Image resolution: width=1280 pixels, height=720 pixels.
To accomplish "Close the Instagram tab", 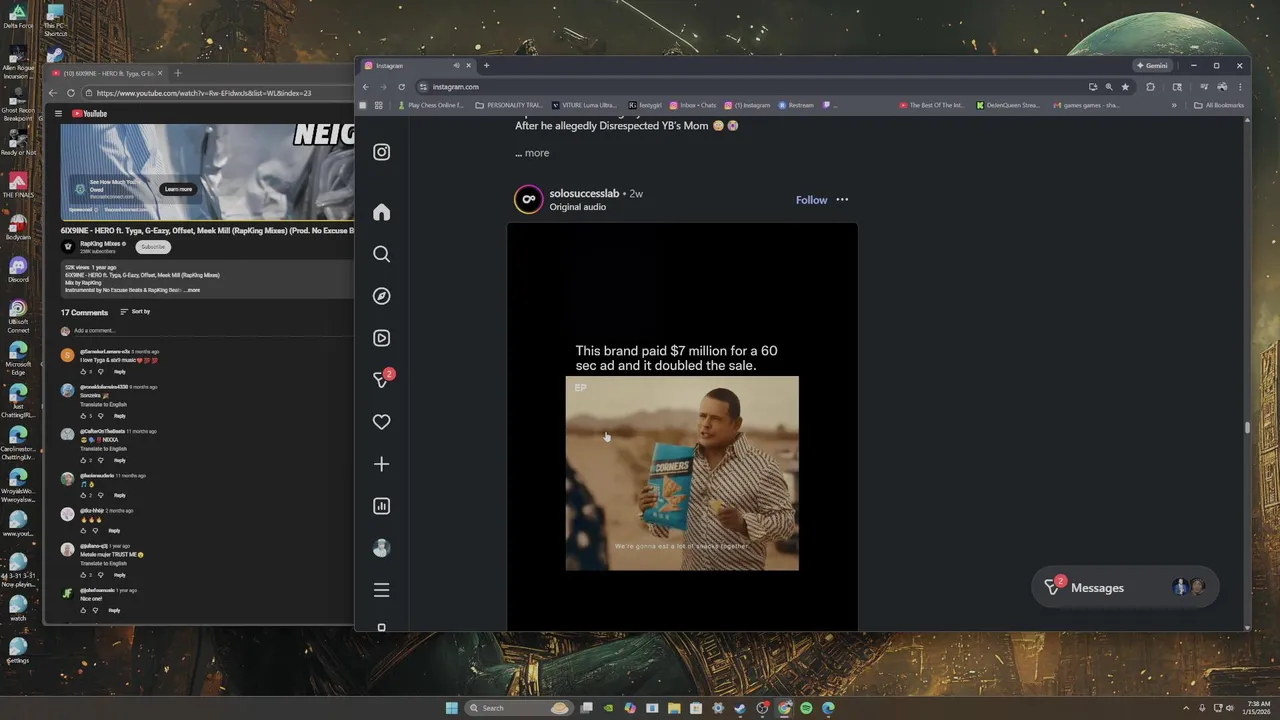I will click(468, 66).
